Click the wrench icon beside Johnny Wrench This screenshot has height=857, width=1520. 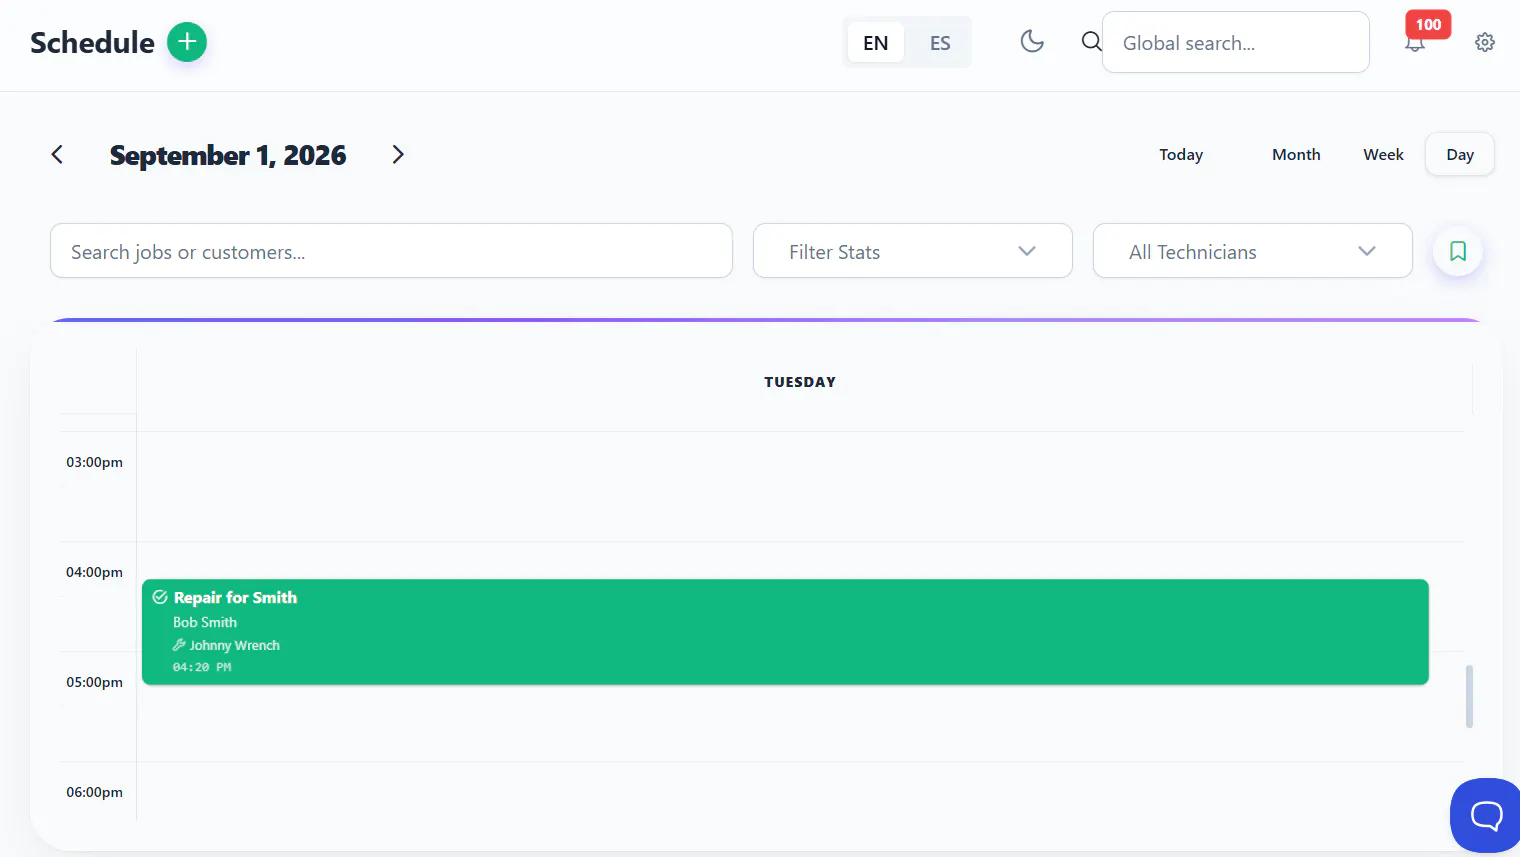click(x=179, y=645)
